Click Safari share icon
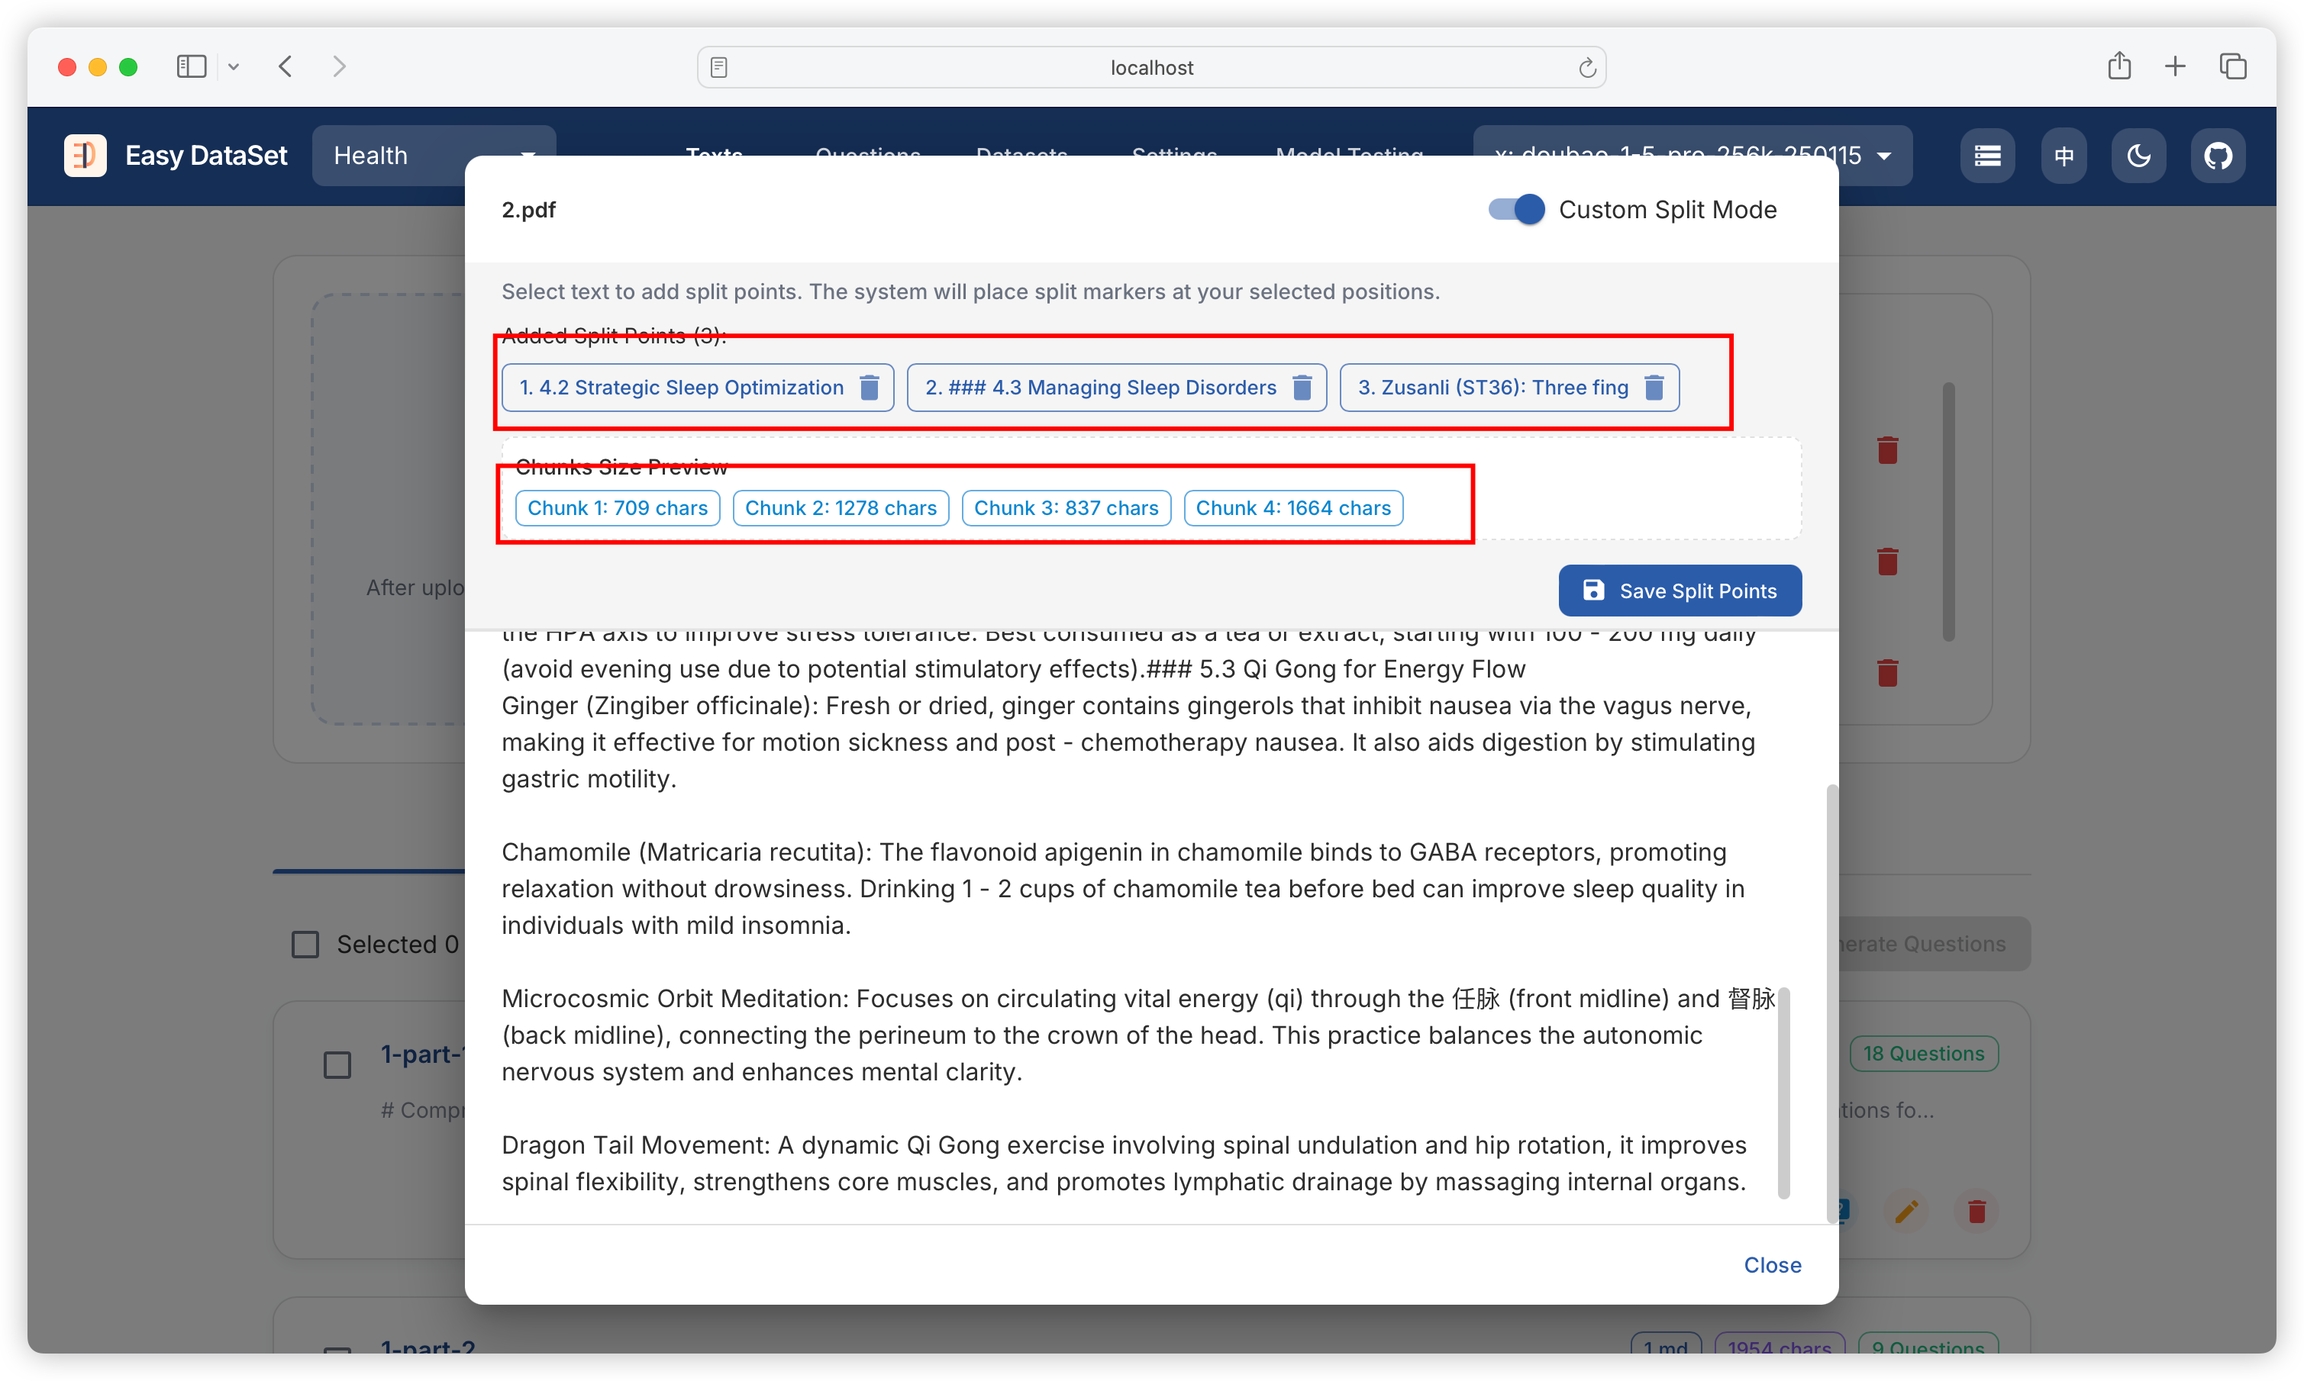 [x=2119, y=67]
